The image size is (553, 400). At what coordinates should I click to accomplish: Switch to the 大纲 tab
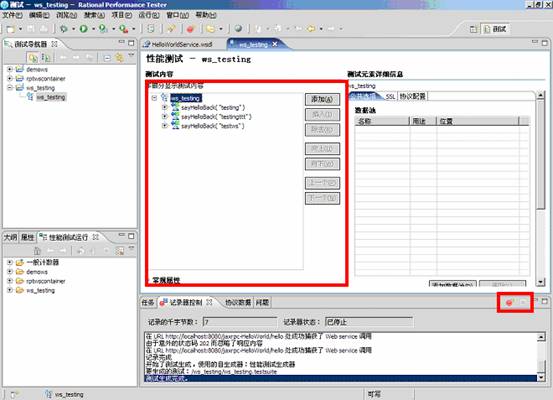tap(10, 237)
